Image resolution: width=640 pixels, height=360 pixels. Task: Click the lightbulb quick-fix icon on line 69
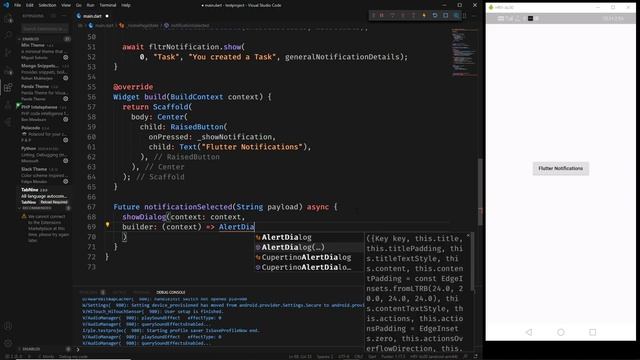pyautogui.click(x=107, y=225)
